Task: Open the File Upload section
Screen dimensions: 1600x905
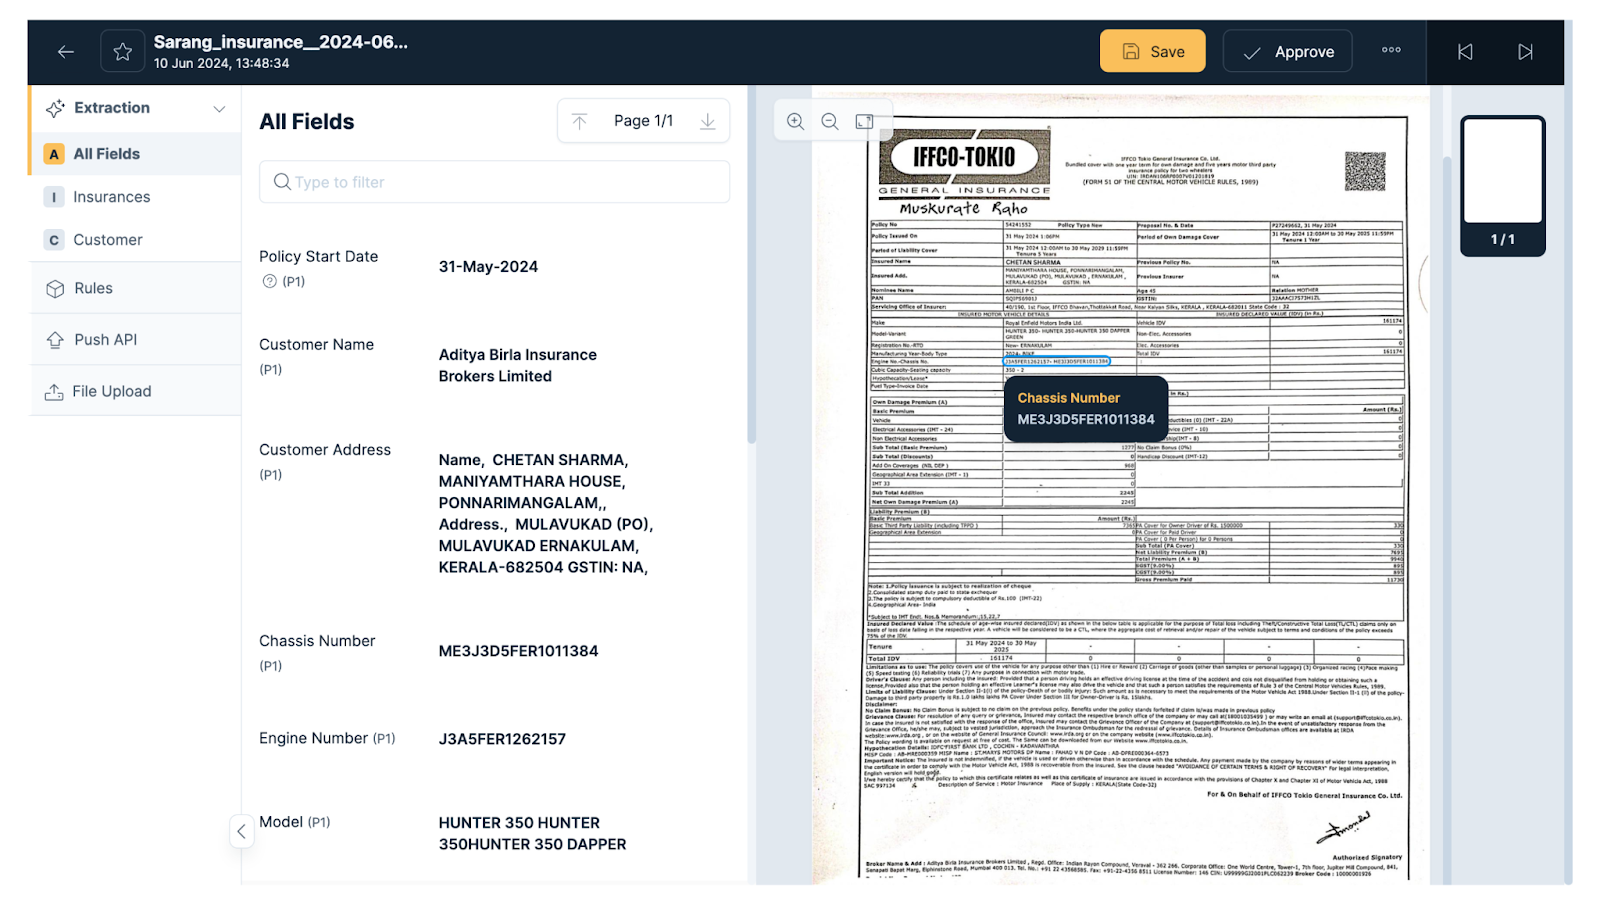Action: [x=136, y=392]
